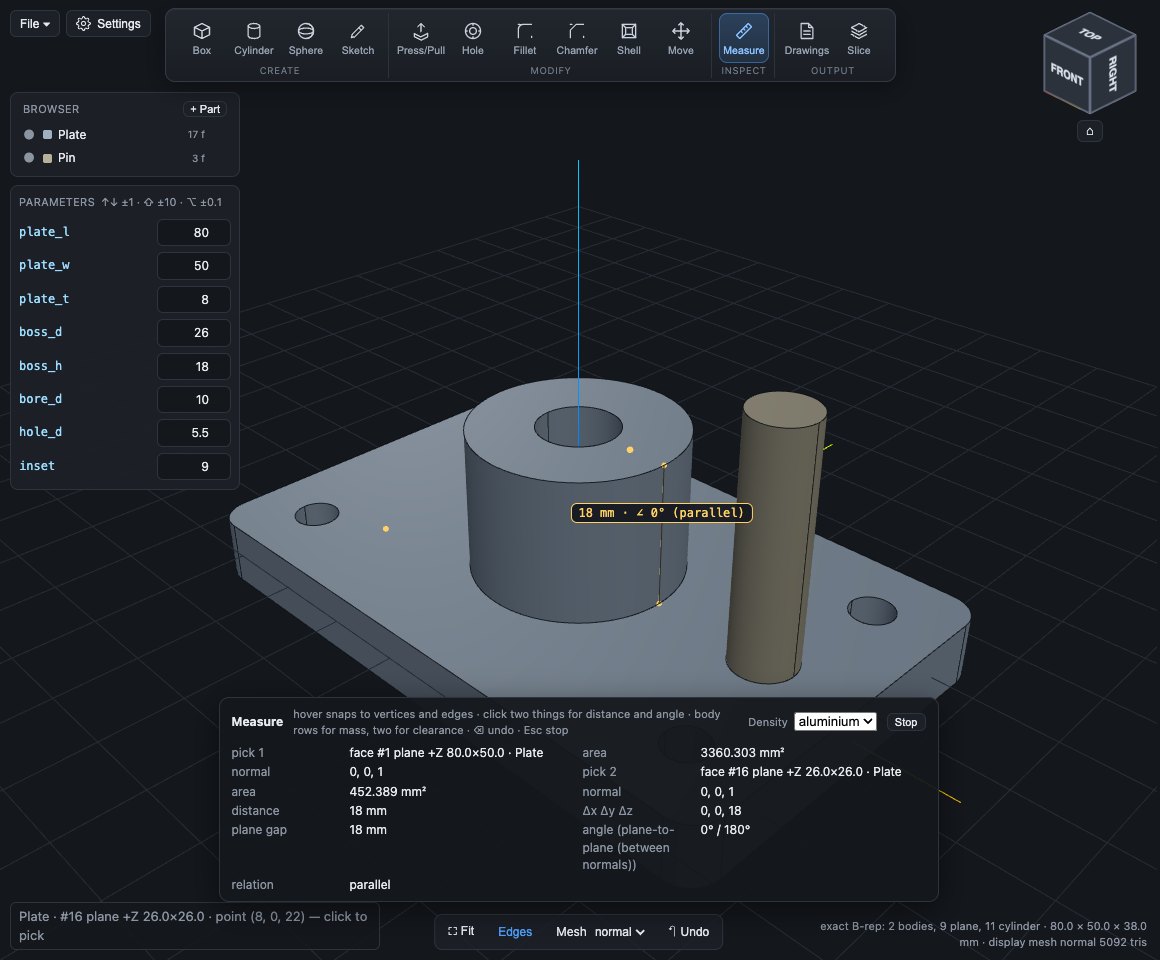The image size is (1160, 960).
Task: Edit the inset value field
Action: coord(194,466)
